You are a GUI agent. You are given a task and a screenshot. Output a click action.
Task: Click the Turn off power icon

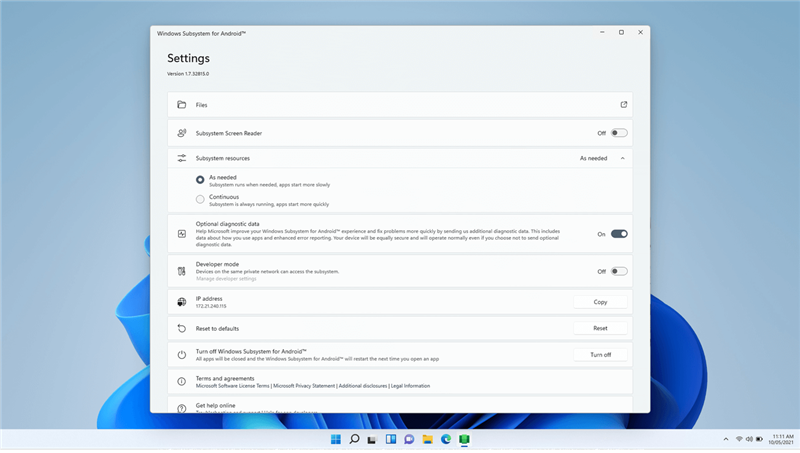[x=182, y=355]
